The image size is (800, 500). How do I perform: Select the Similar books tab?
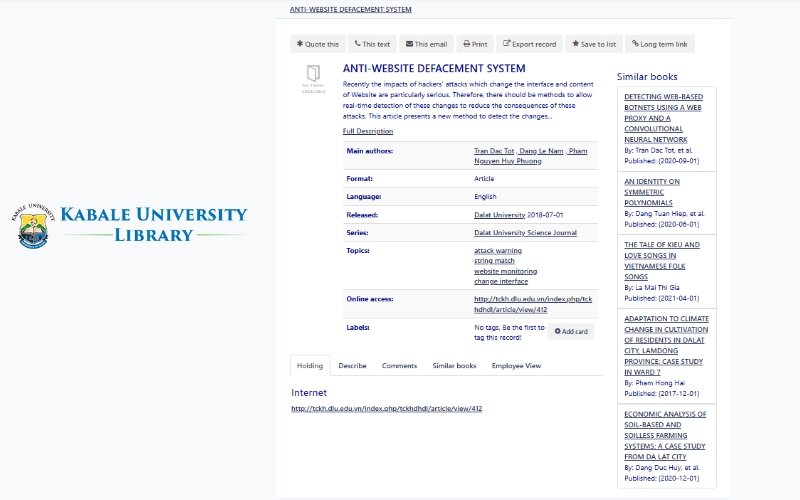pyautogui.click(x=454, y=366)
